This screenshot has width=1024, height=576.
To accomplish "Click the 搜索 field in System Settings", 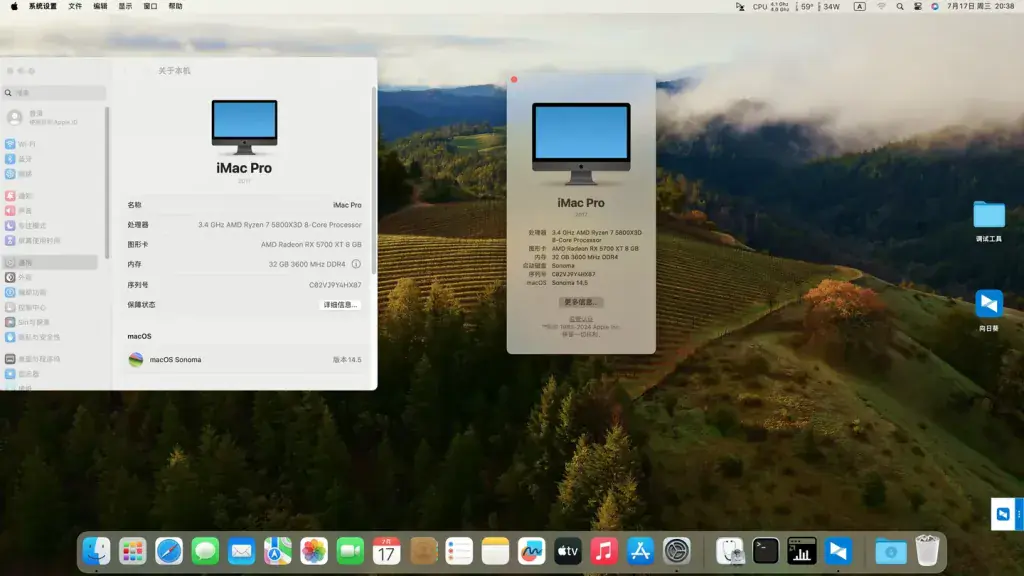I will (x=54, y=93).
